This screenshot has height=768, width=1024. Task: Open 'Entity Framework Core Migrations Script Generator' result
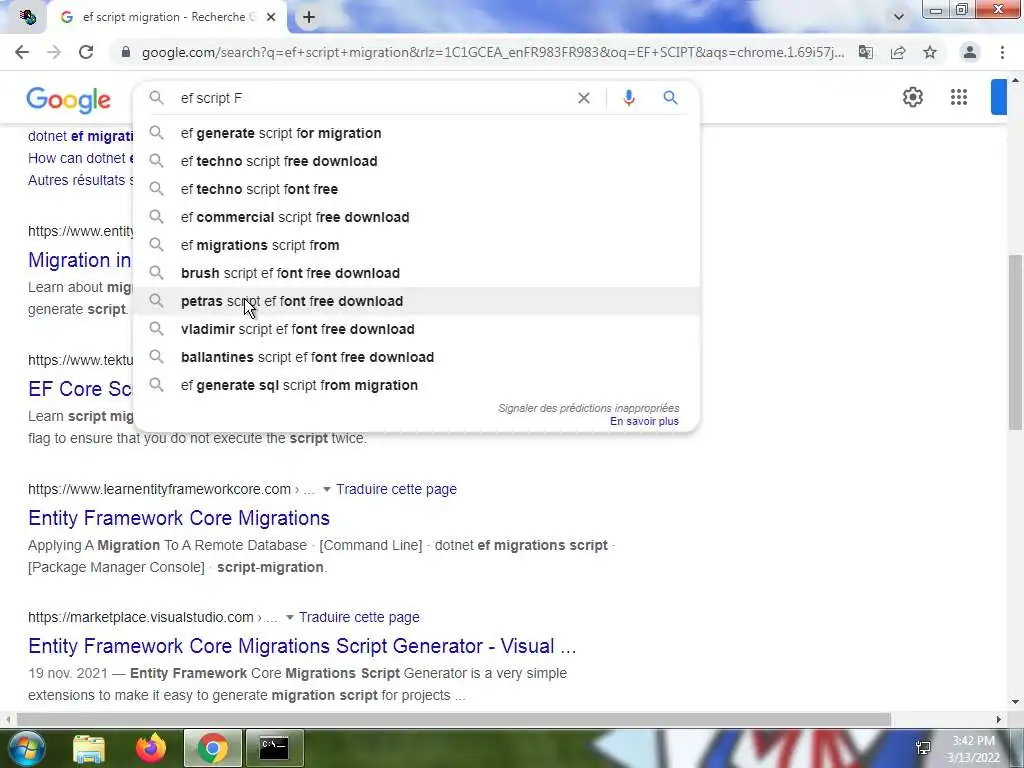click(x=302, y=646)
